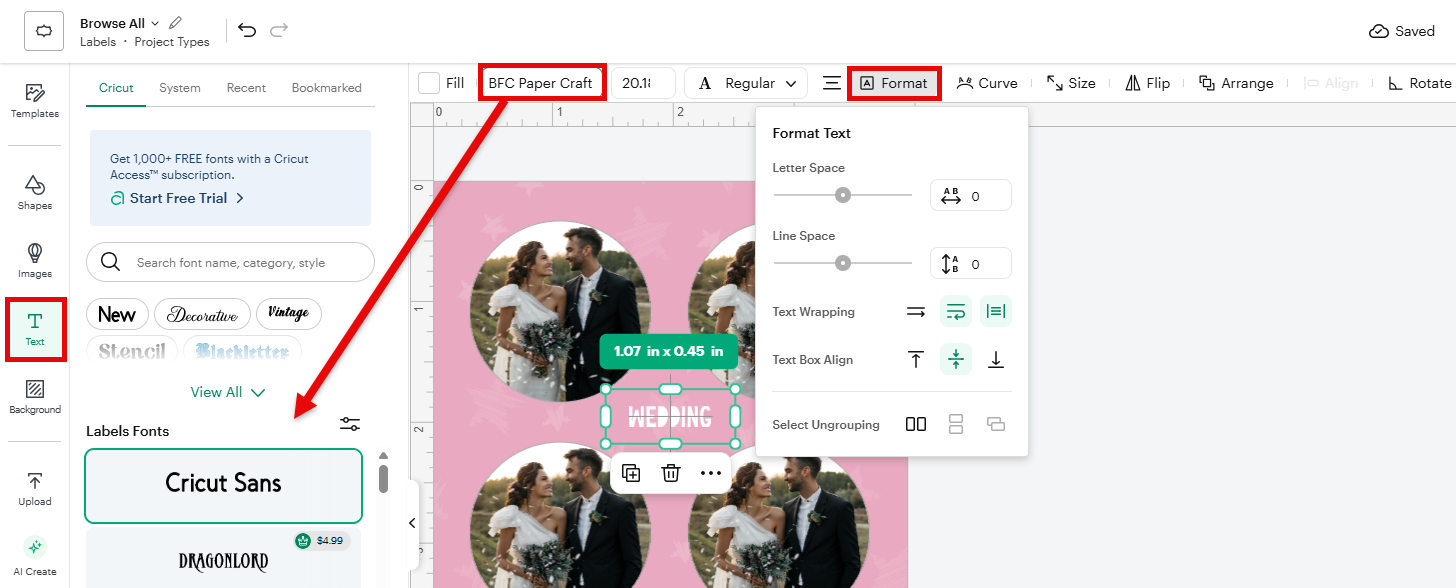Image resolution: width=1456 pixels, height=588 pixels.
Task: Ungroup text to lines
Action: click(956, 424)
